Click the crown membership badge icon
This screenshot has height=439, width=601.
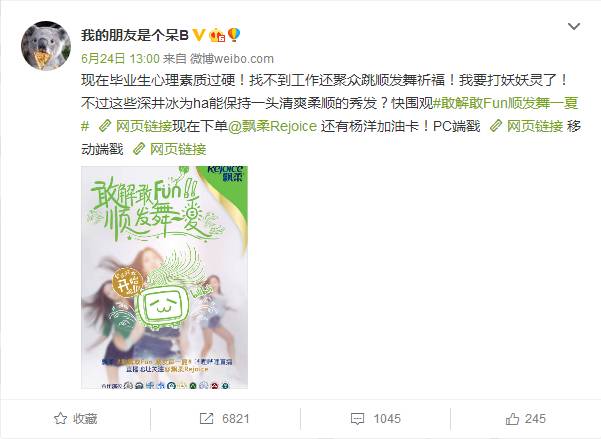[217, 35]
